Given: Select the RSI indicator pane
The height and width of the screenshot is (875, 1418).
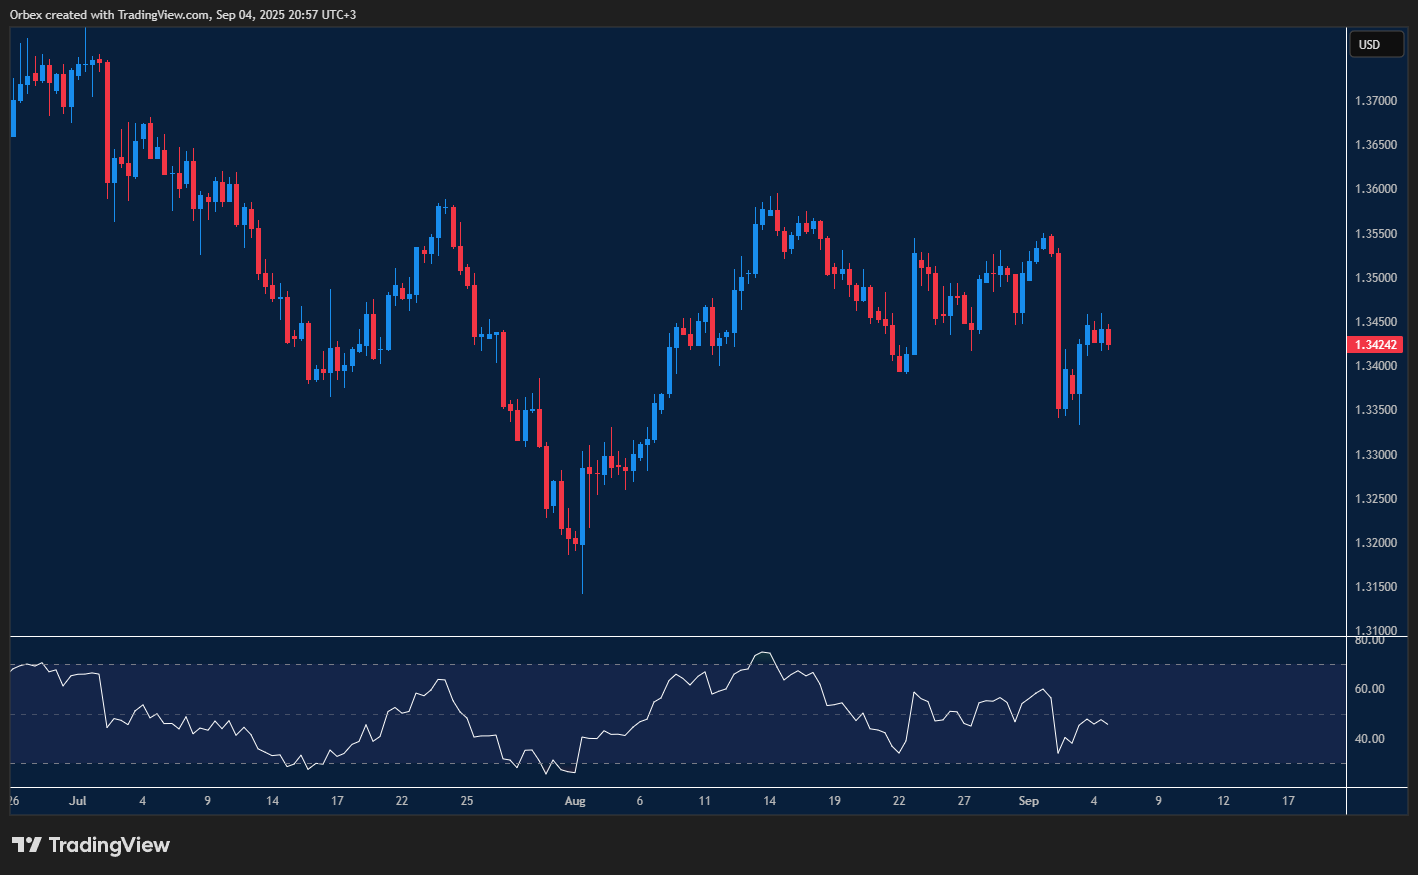Looking at the screenshot, I should point(670,710).
